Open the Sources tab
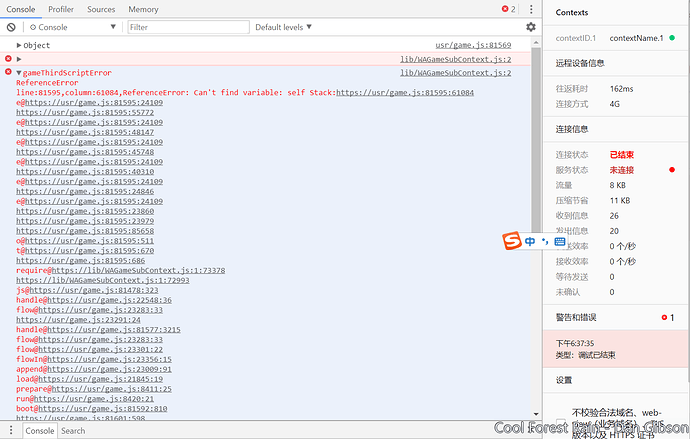The width and height of the screenshot is (690, 439). (101, 9)
